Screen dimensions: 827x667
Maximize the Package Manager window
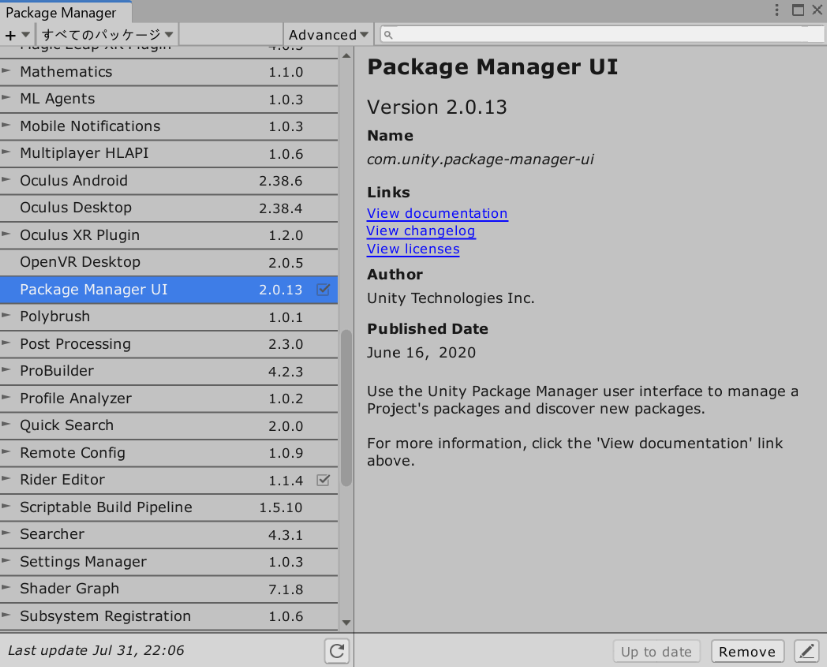(x=798, y=10)
